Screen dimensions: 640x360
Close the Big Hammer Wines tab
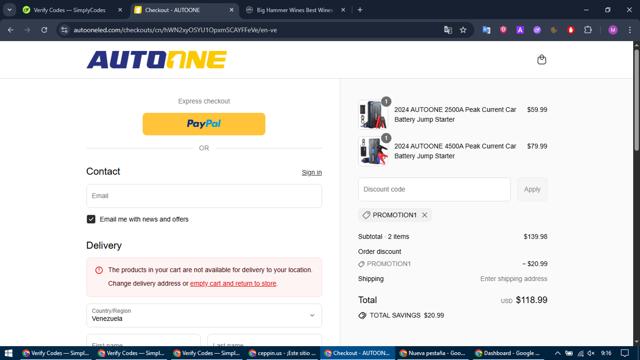pyautogui.click(x=343, y=10)
